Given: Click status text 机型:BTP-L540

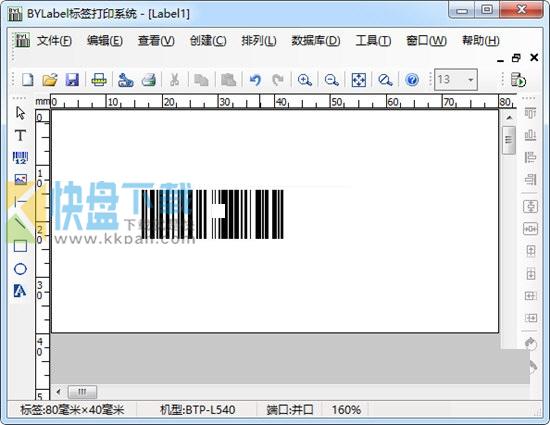Looking at the screenshot, I should (x=197, y=410).
